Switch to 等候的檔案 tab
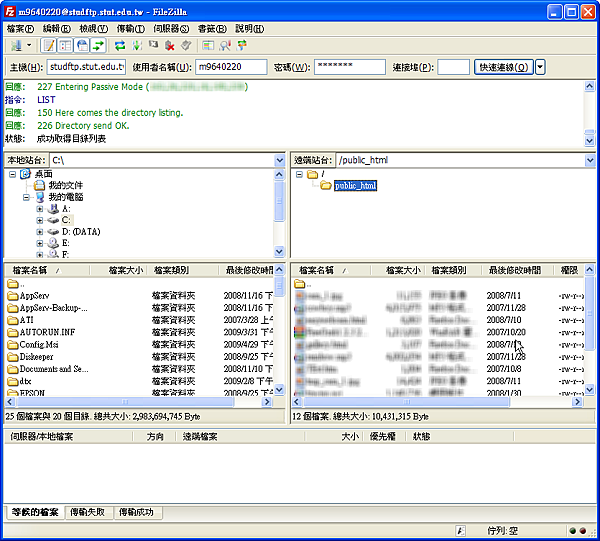This screenshot has height=541, width=600. click(35, 512)
